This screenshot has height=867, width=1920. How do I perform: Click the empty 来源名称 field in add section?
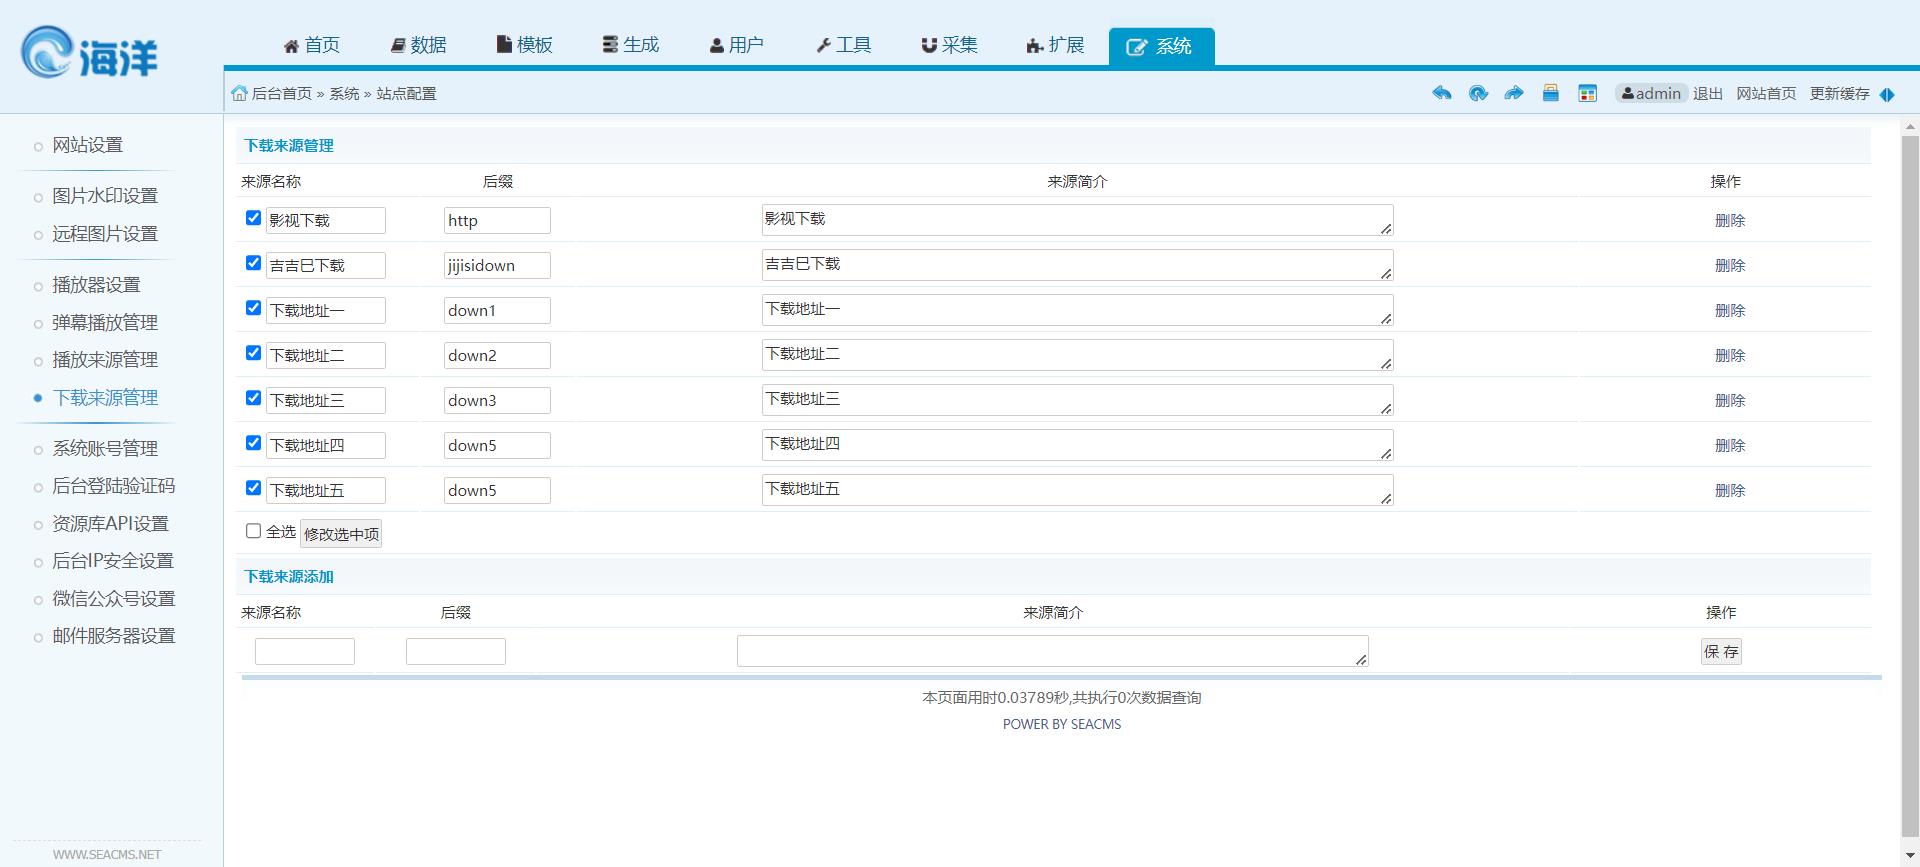tap(305, 652)
